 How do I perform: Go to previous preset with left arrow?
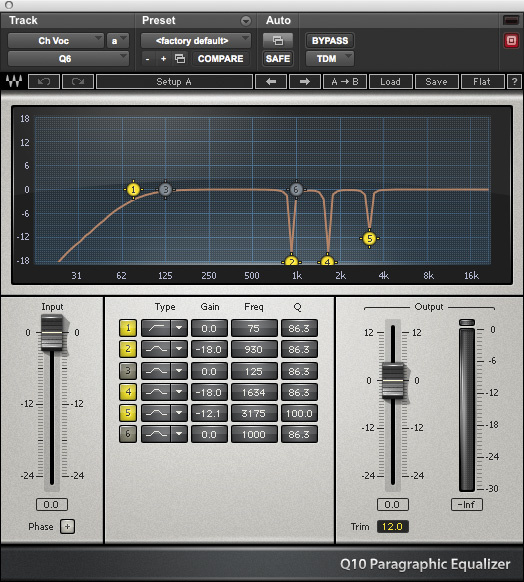tap(271, 82)
